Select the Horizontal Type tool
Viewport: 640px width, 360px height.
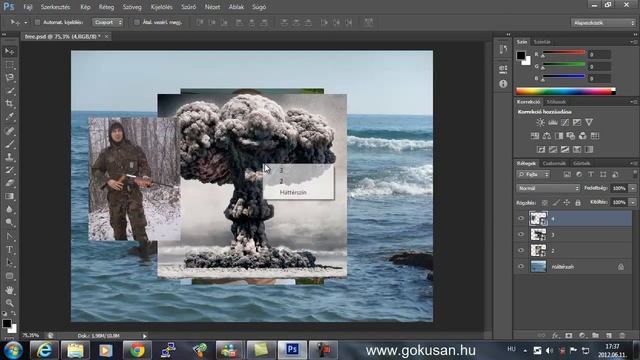(x=9, y=249)
